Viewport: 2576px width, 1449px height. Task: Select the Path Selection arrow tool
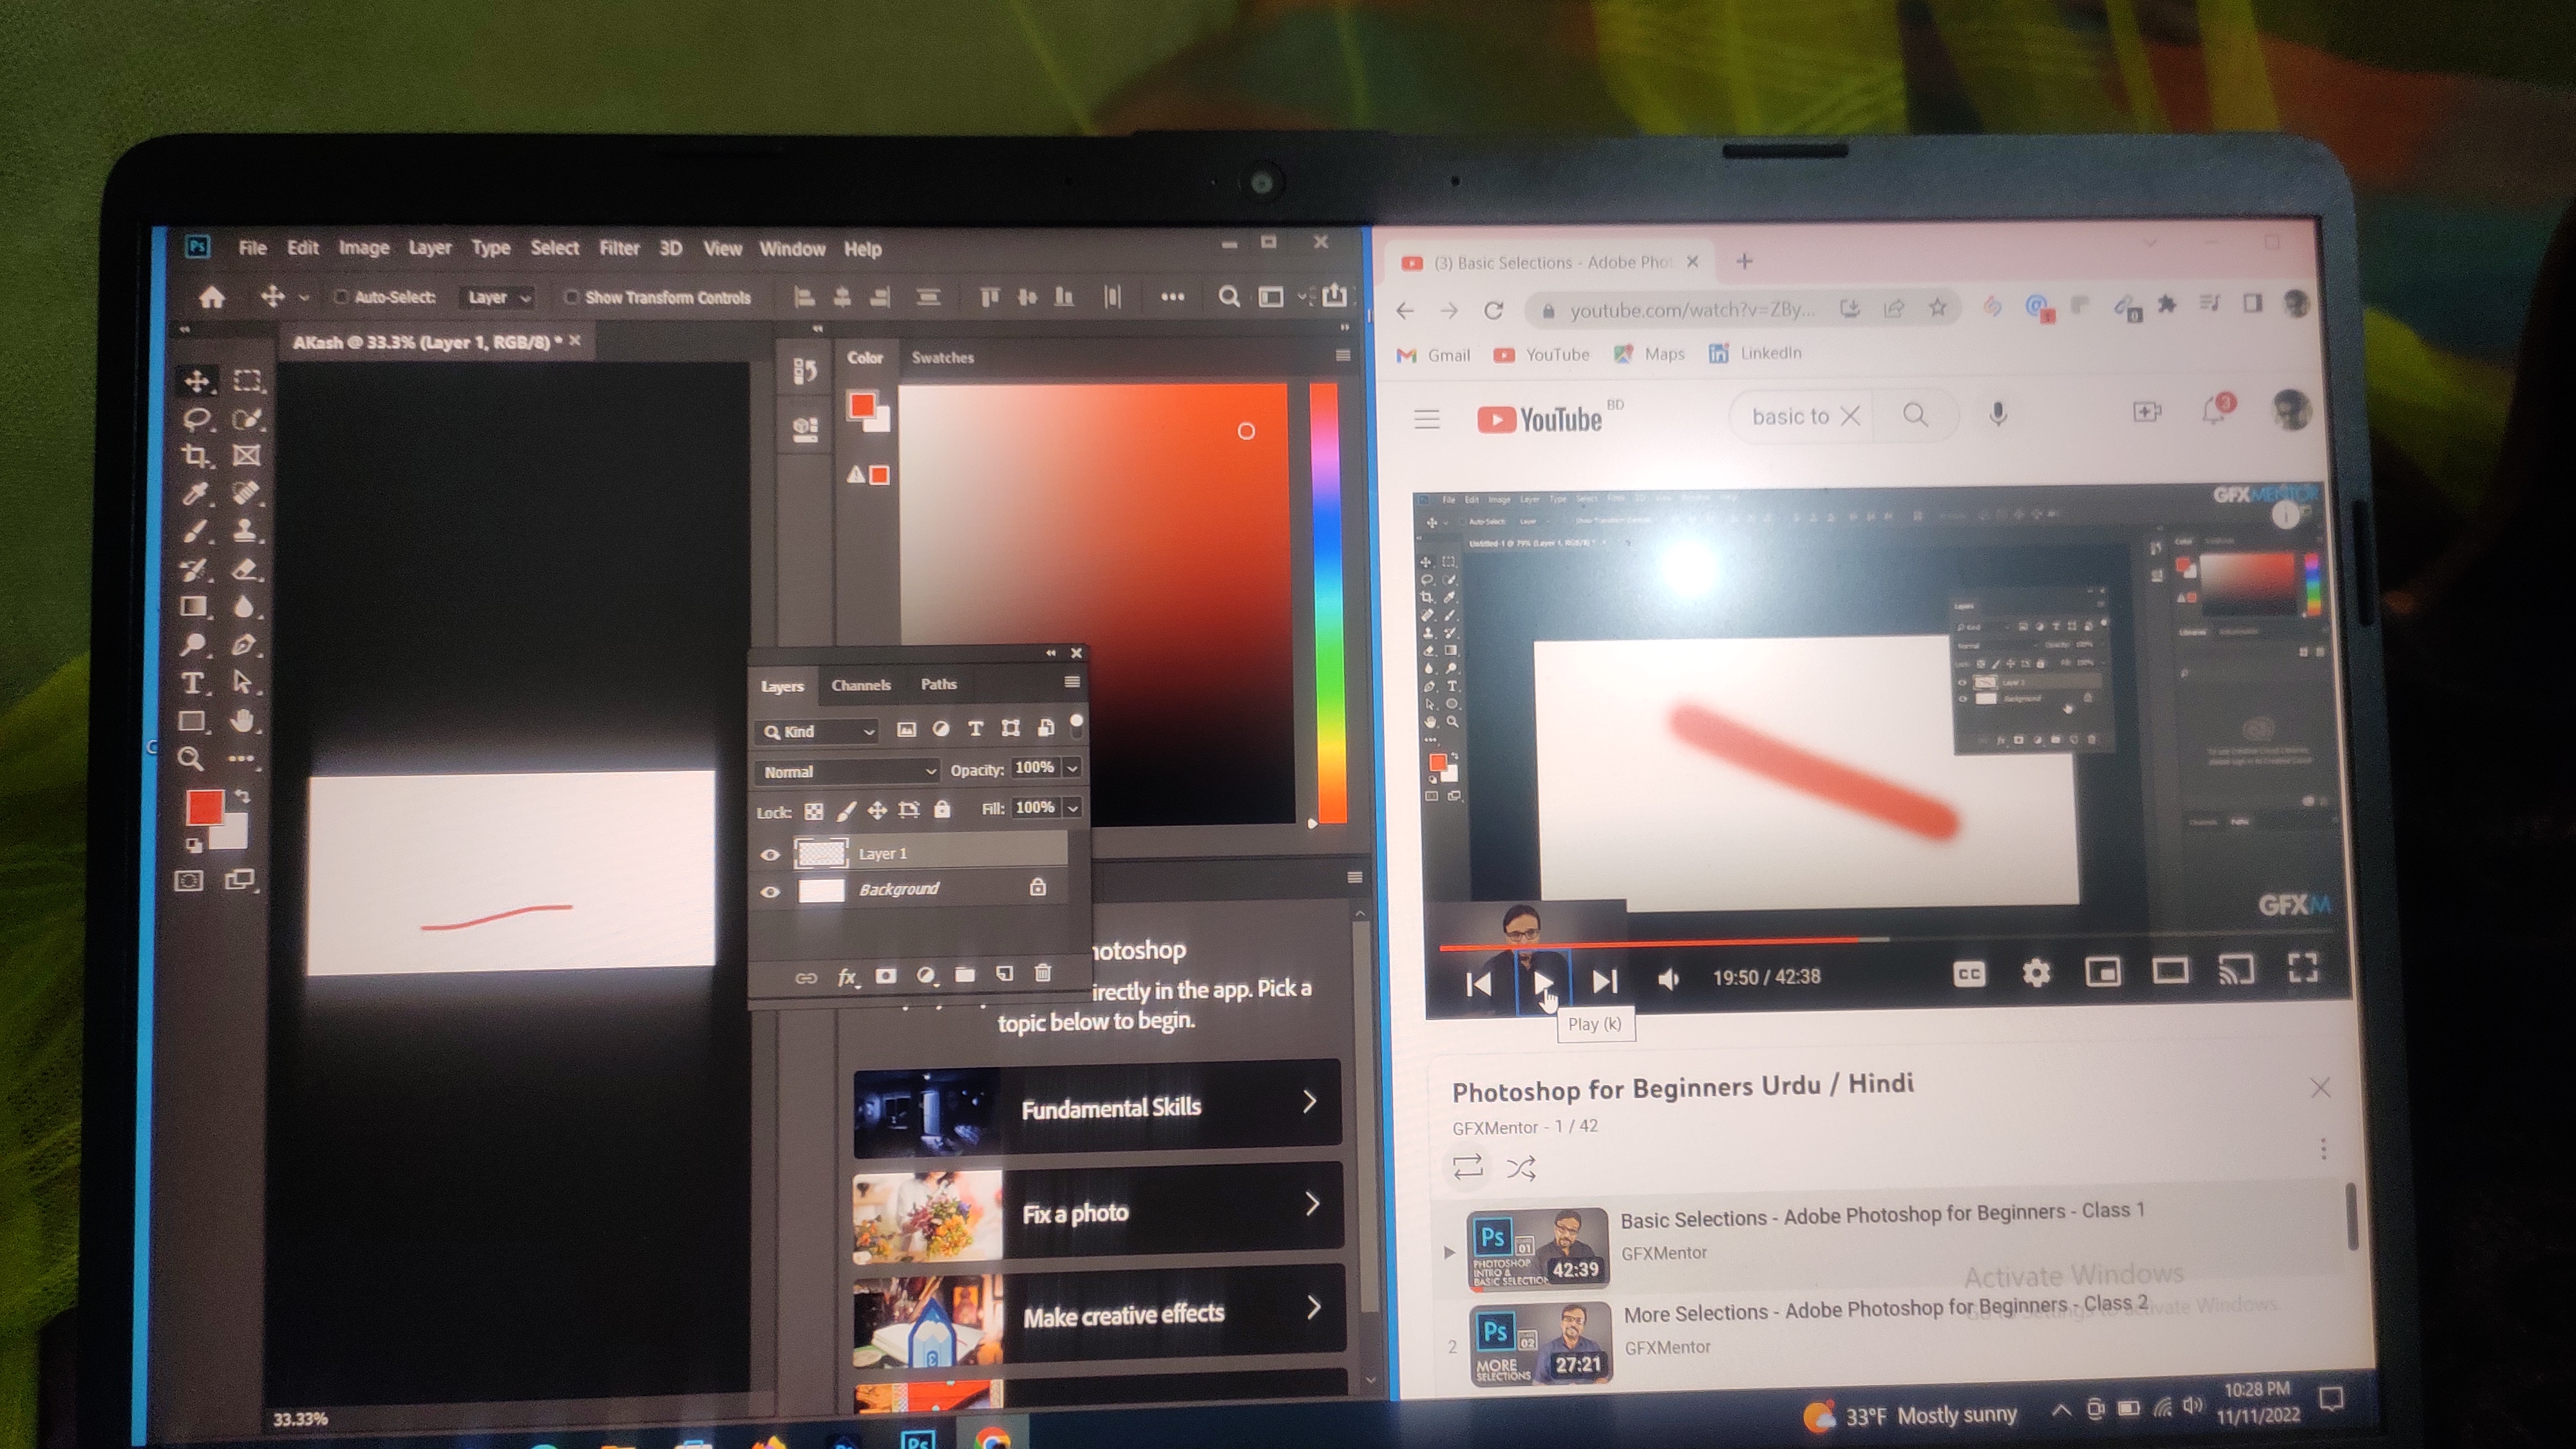pos(243,683)
